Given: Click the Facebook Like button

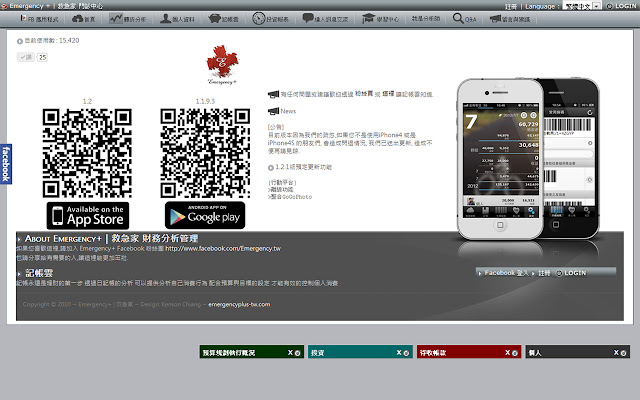Looking at the screenshot, I should click(x=25, y=57).
